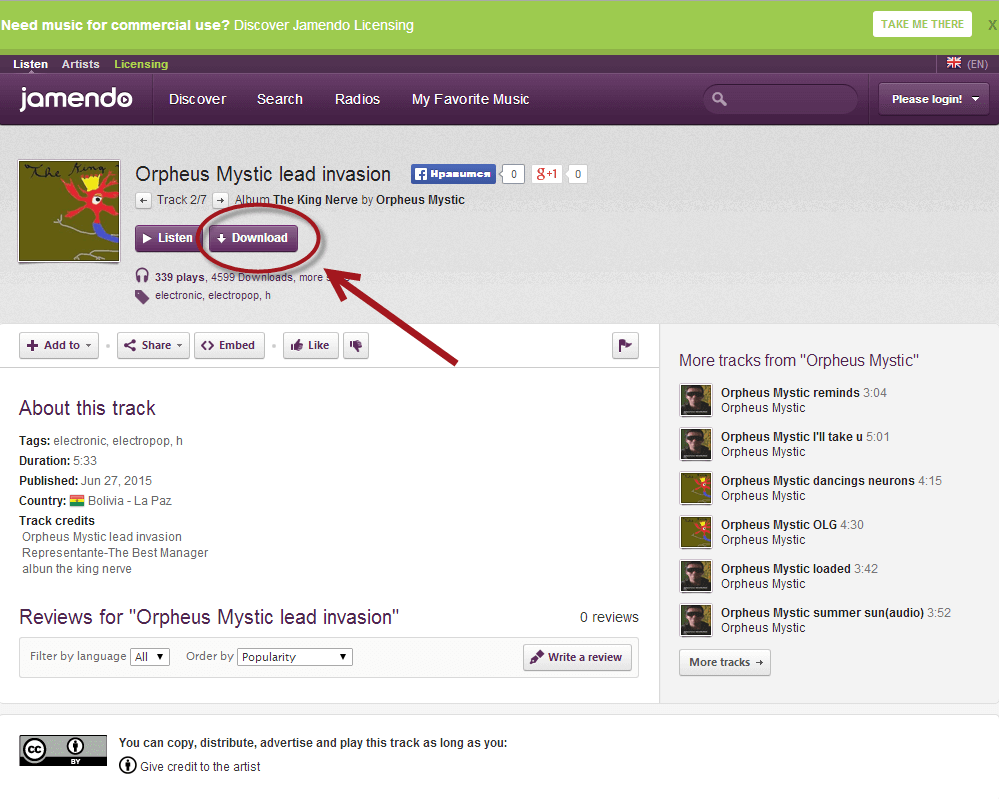Screen dimensions: 999x799
Task: Click the More tracks button
Action: (x=725, y=663)
